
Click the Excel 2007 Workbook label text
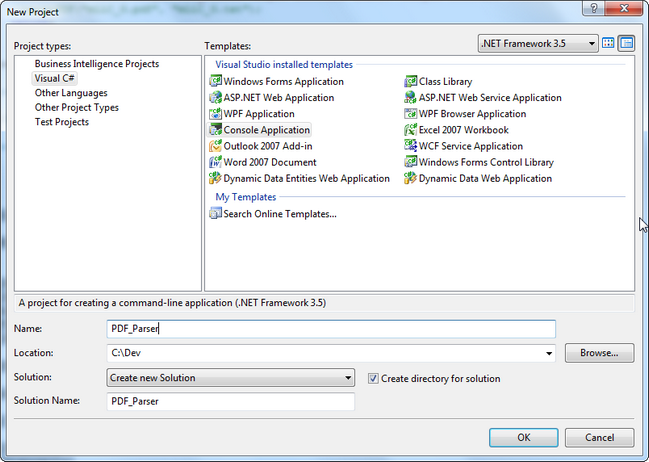pyautogui.click(x=464, y=130)
